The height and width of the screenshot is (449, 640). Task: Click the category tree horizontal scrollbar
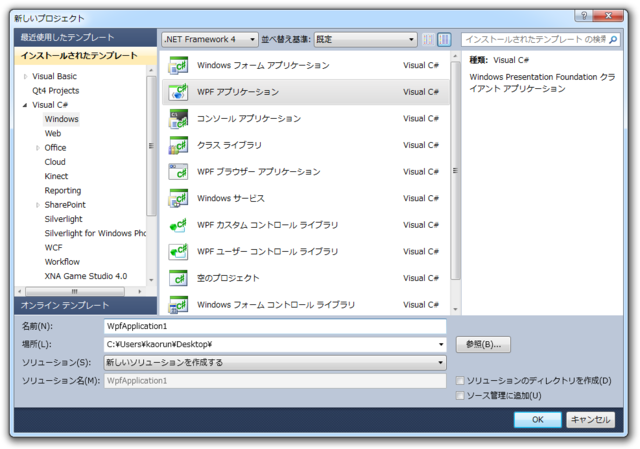75,291
